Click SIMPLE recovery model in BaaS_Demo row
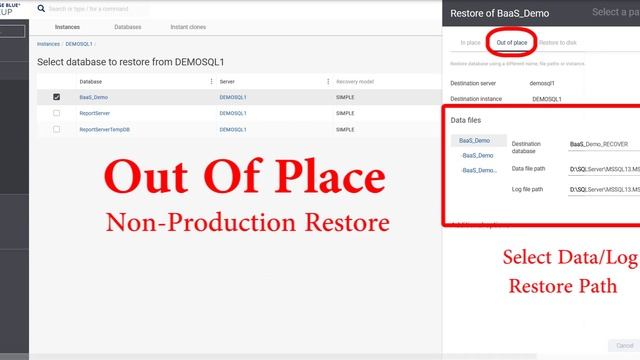The width and height of the screenshot is (640, 360). [345, 97]
